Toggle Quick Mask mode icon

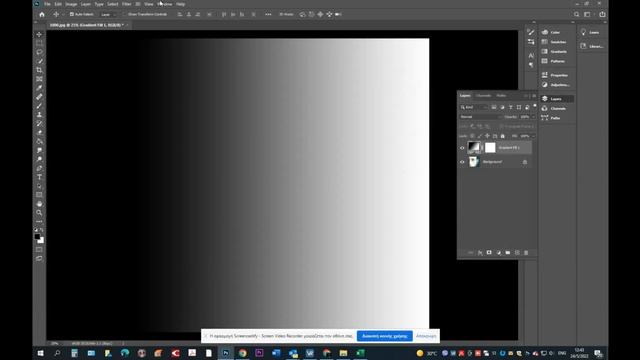click(39, 249)
